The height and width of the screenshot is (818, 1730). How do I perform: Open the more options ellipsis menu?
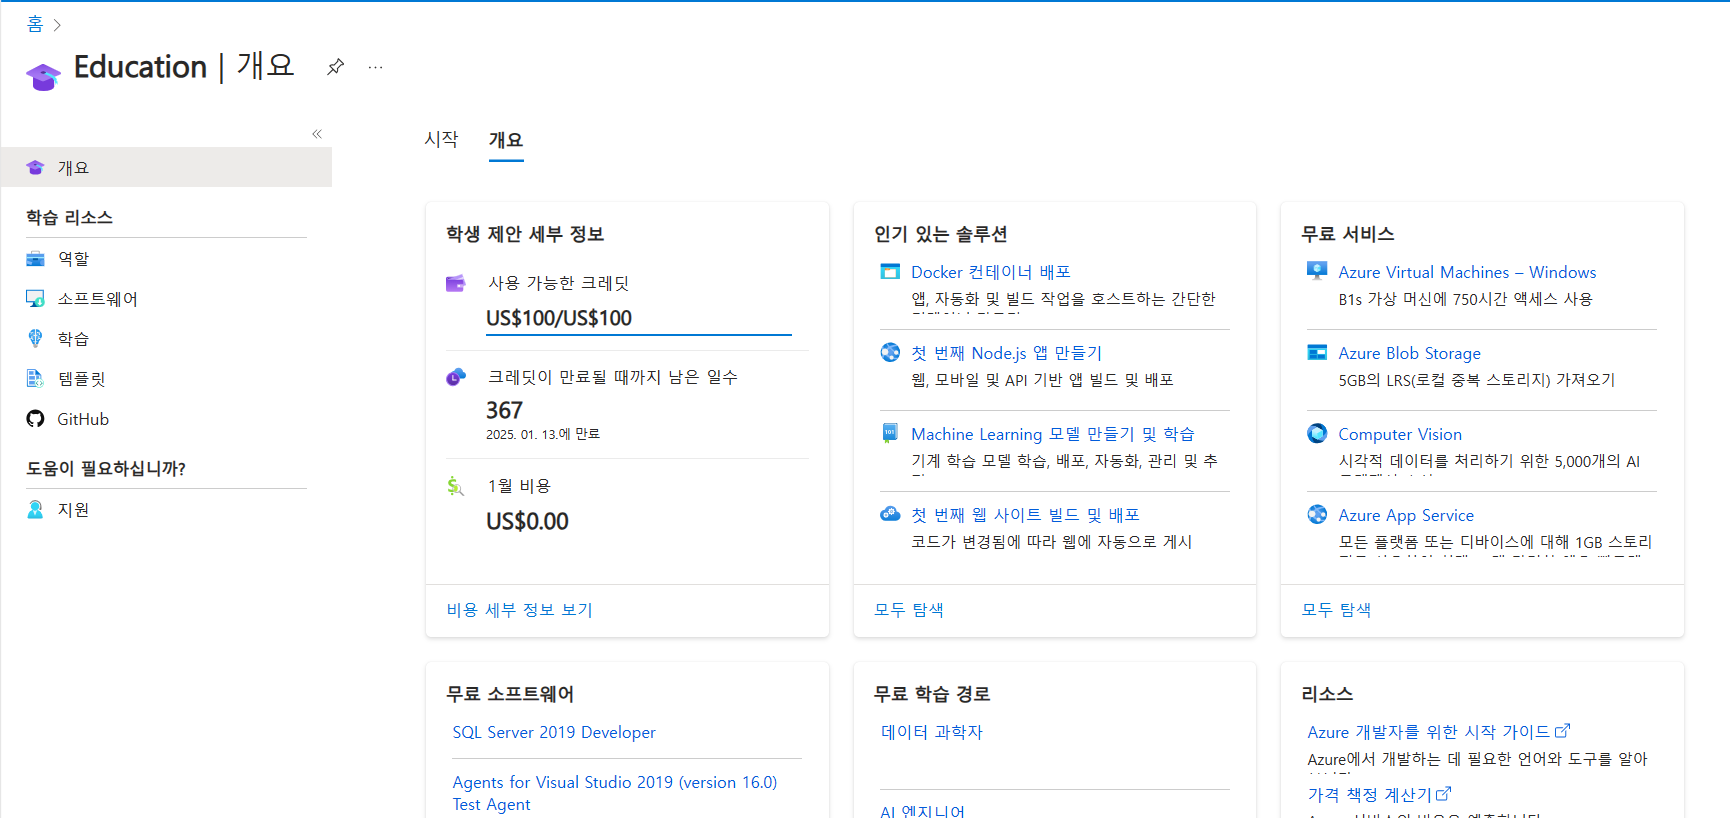[376, 67]
